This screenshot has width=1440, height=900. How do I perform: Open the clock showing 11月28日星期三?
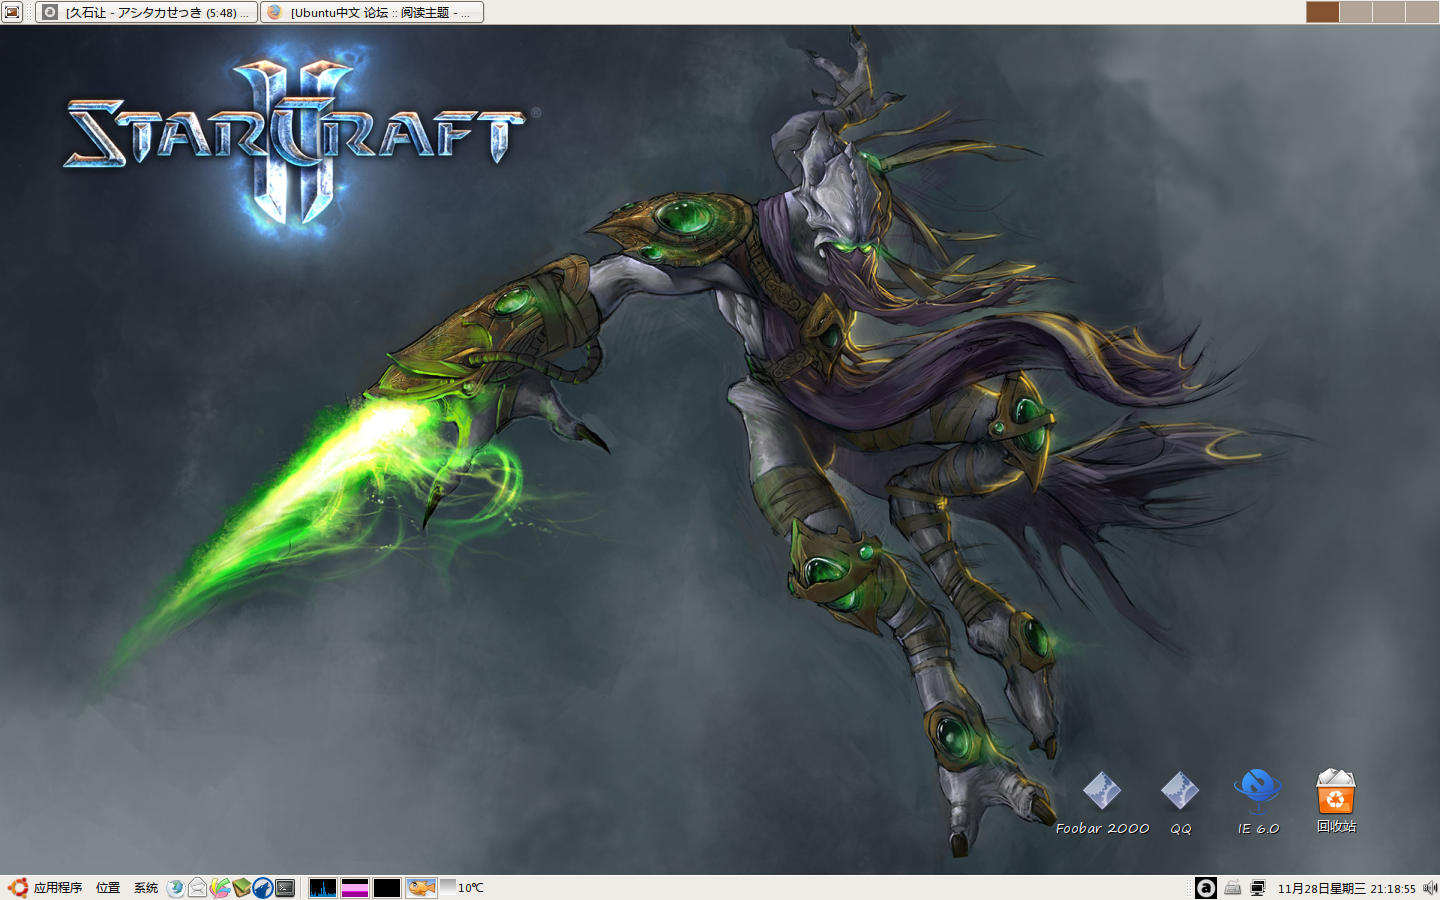click(1346, 888)
